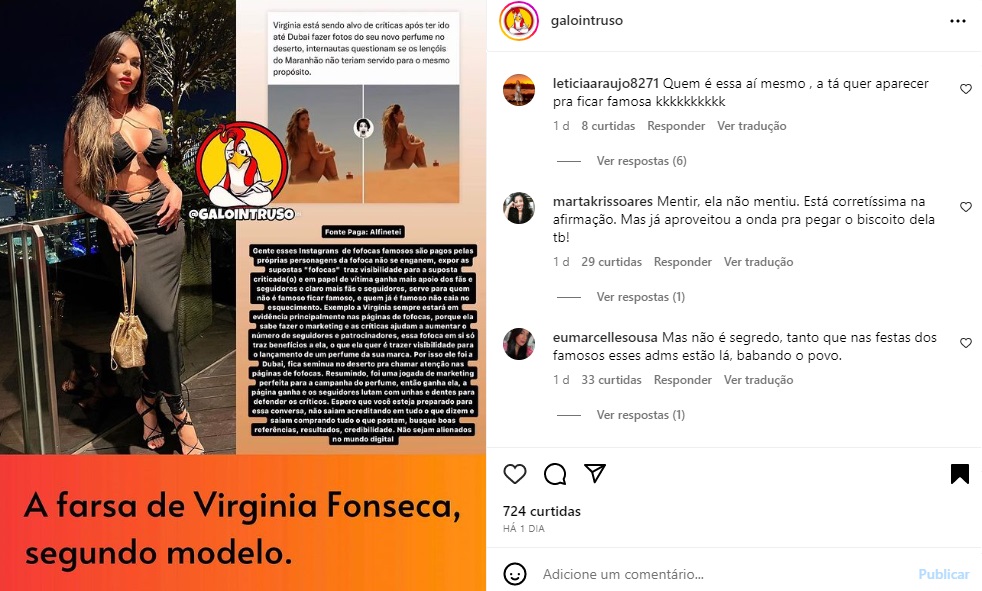This screenshot has height=591, width=982.
Task: Open the three-dot more options menu
Action: click(958, 21)
